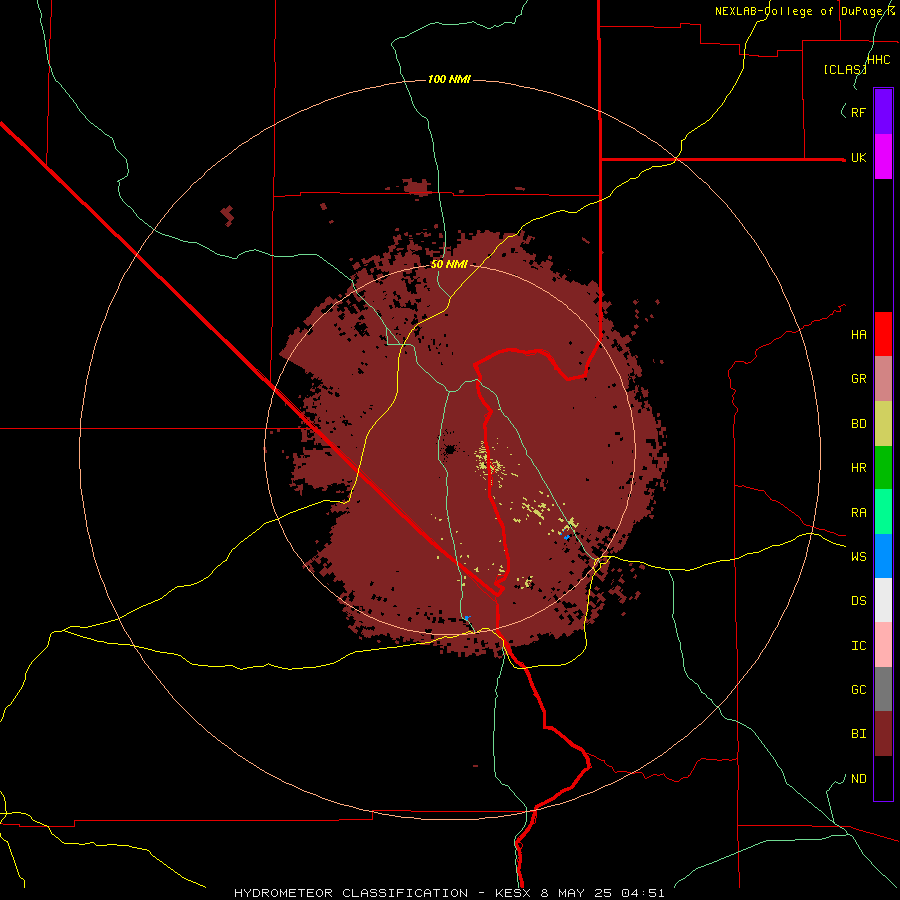Click the light green RA legend swatch

click(x=883, y=512)
